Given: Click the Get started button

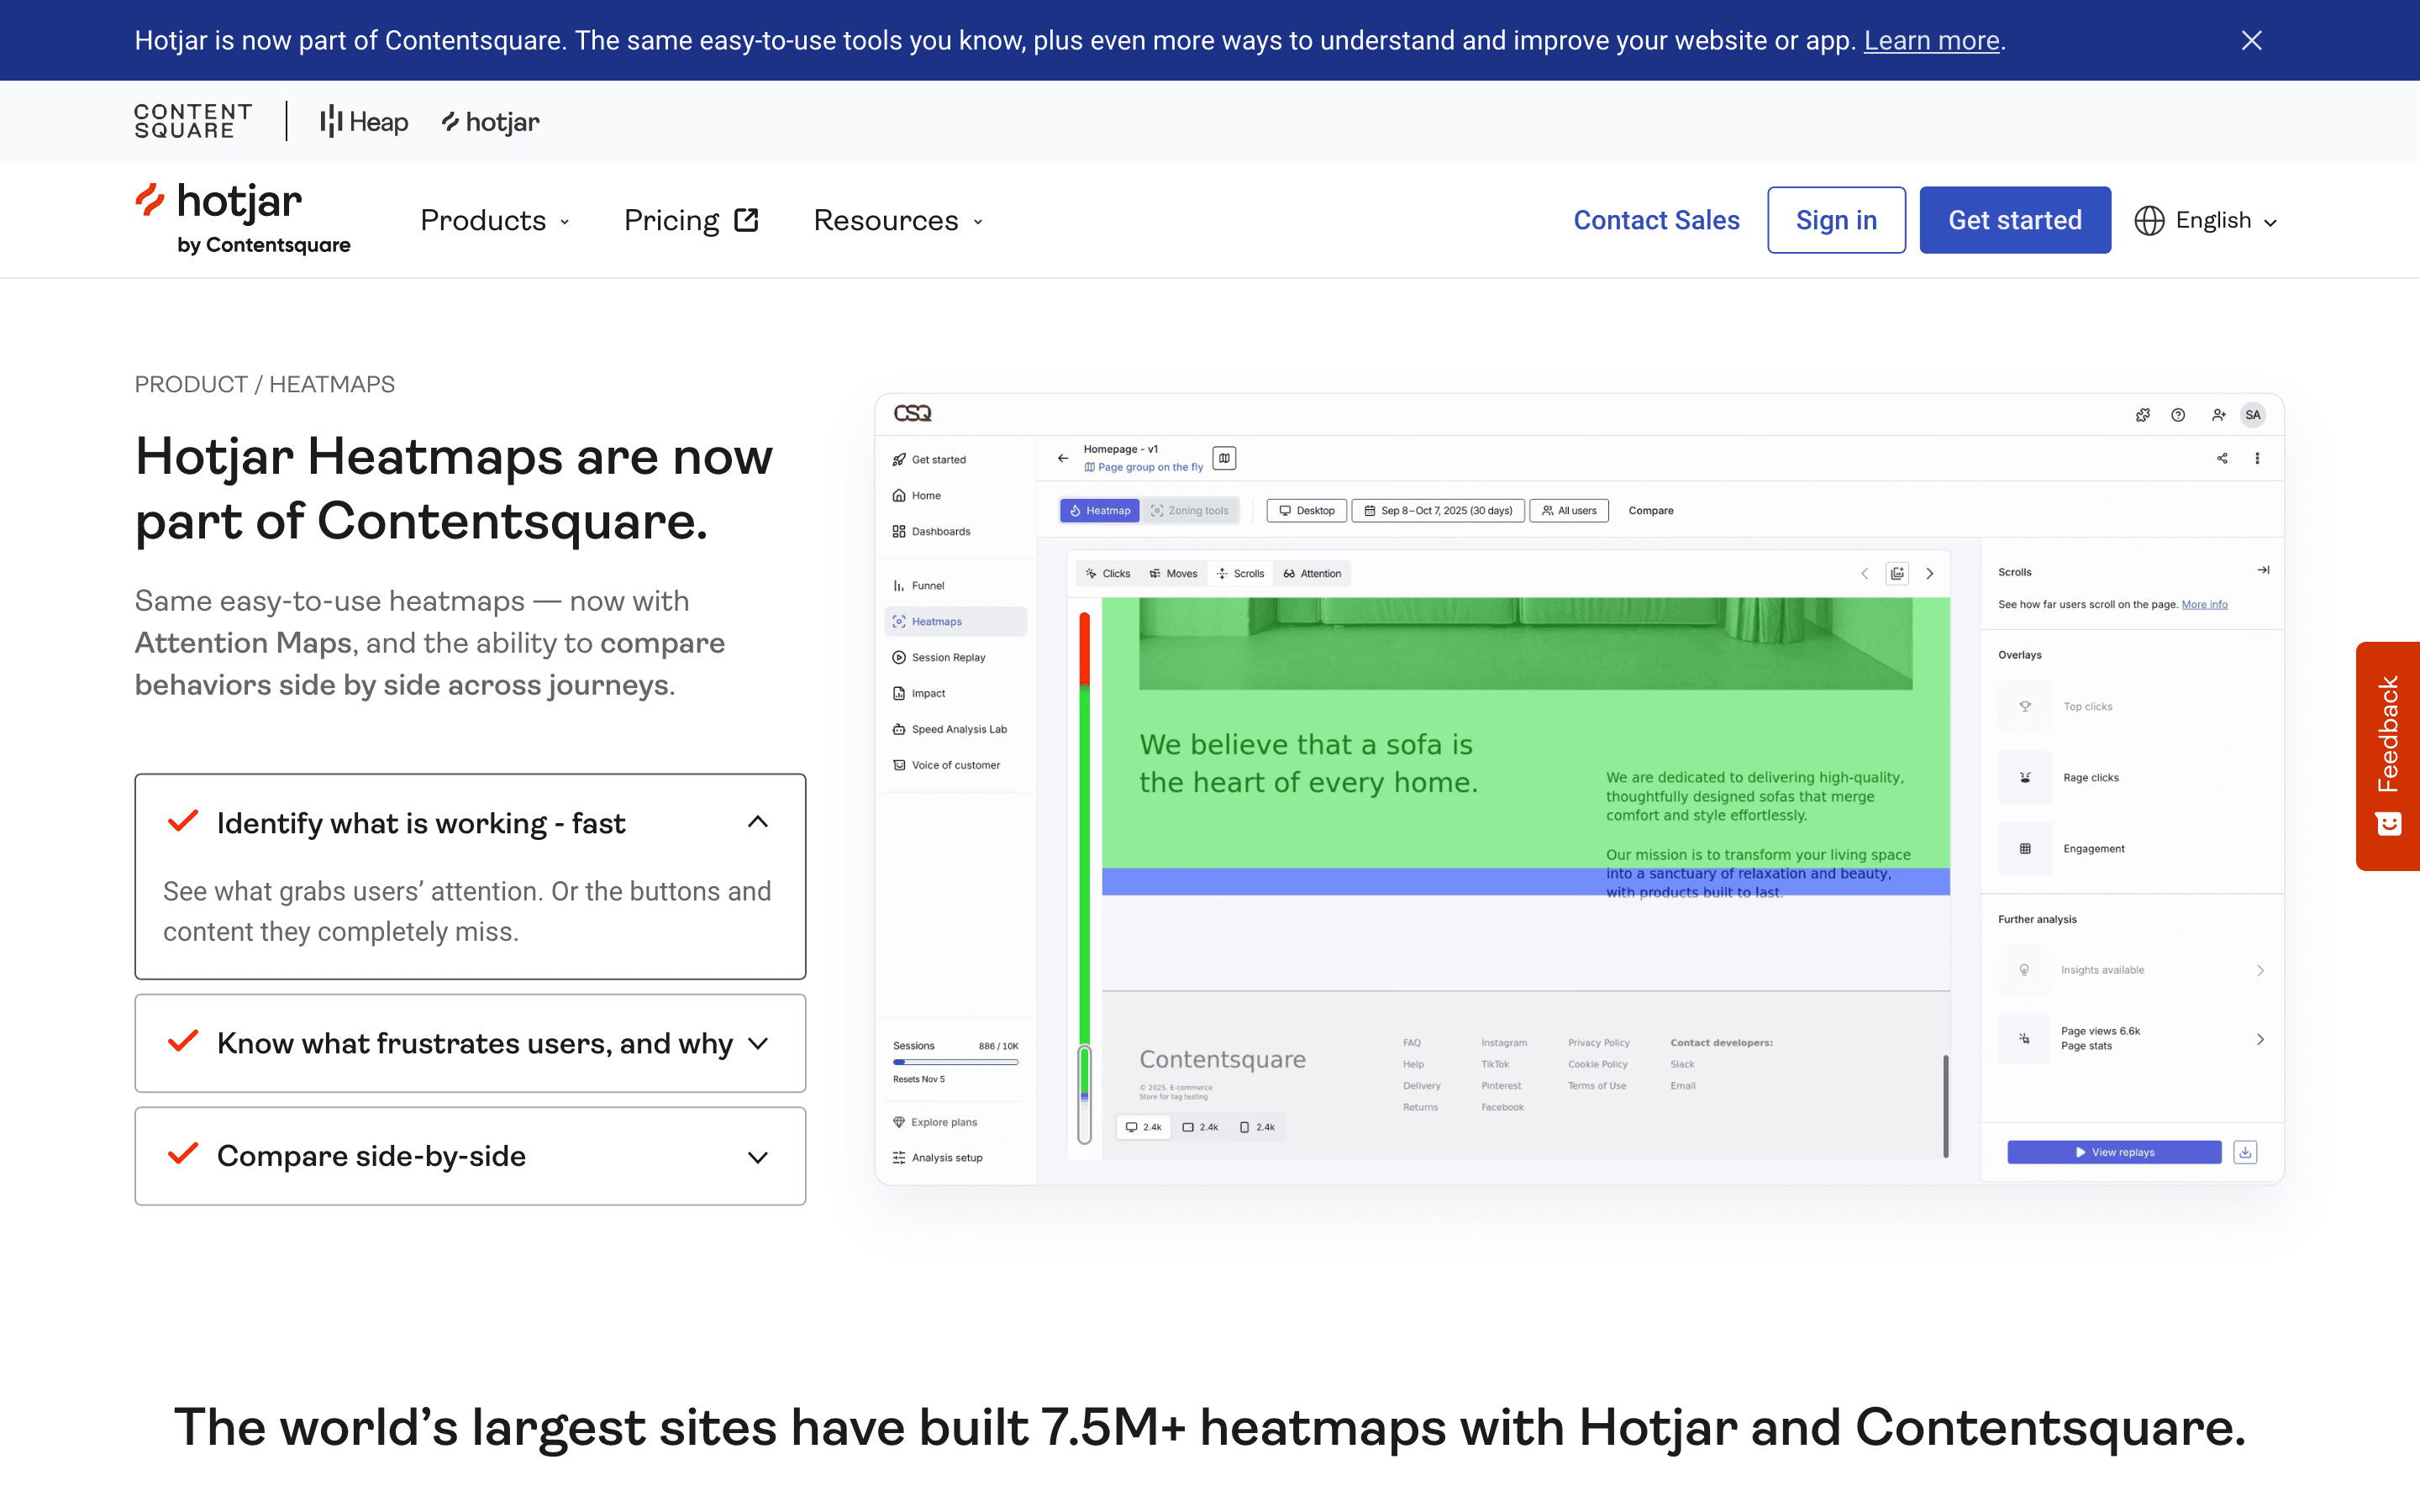Looking at the screenshot, I should (2015, 220).
